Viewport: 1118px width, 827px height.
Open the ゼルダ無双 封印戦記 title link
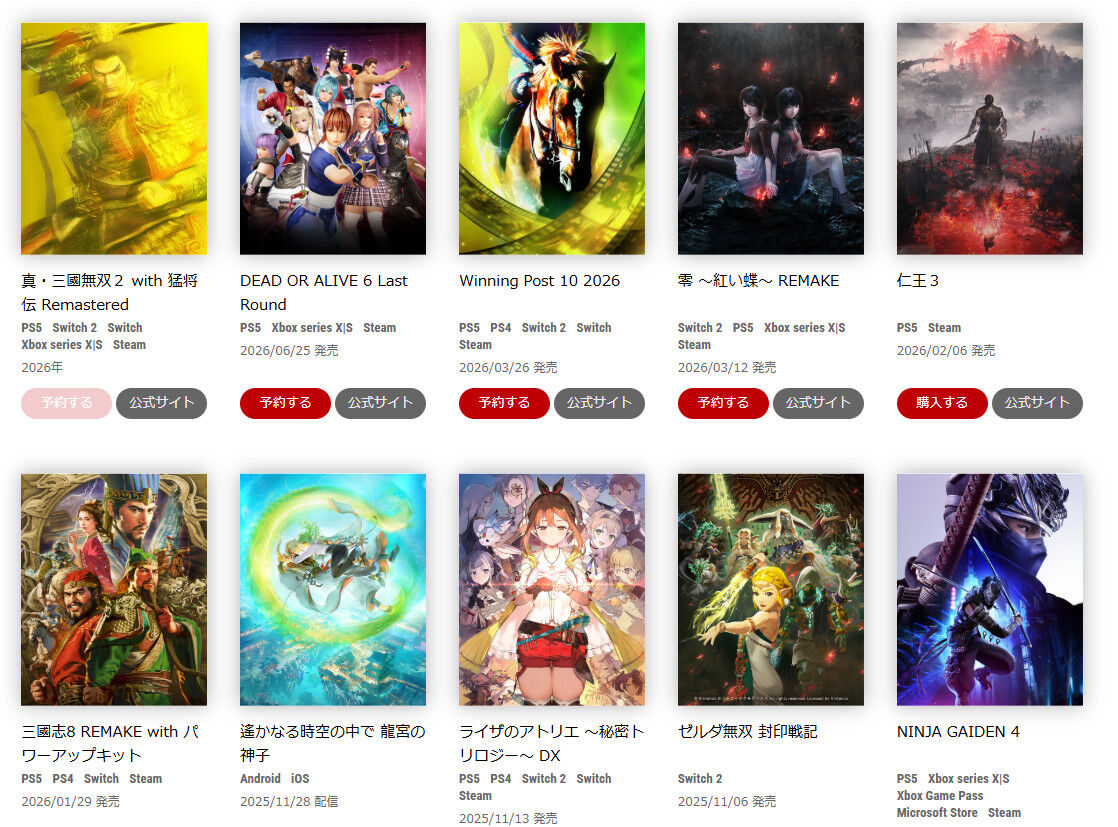click(747, 731)
